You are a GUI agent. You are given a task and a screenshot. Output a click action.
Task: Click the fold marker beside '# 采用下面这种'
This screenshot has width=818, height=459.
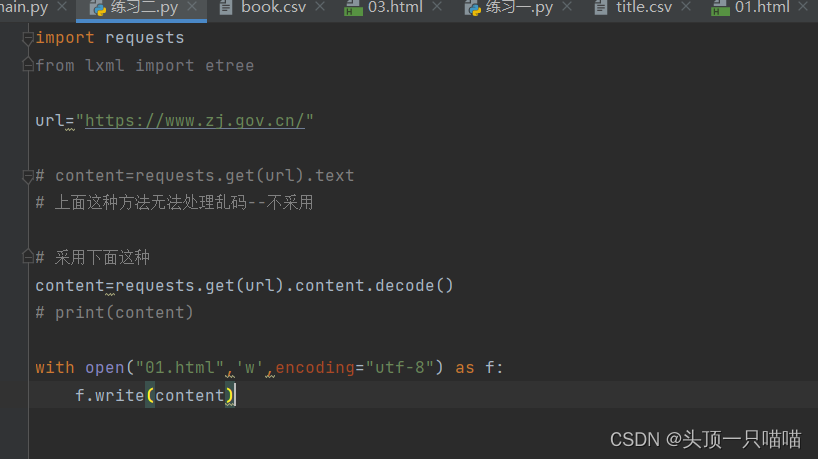[28, 257]
